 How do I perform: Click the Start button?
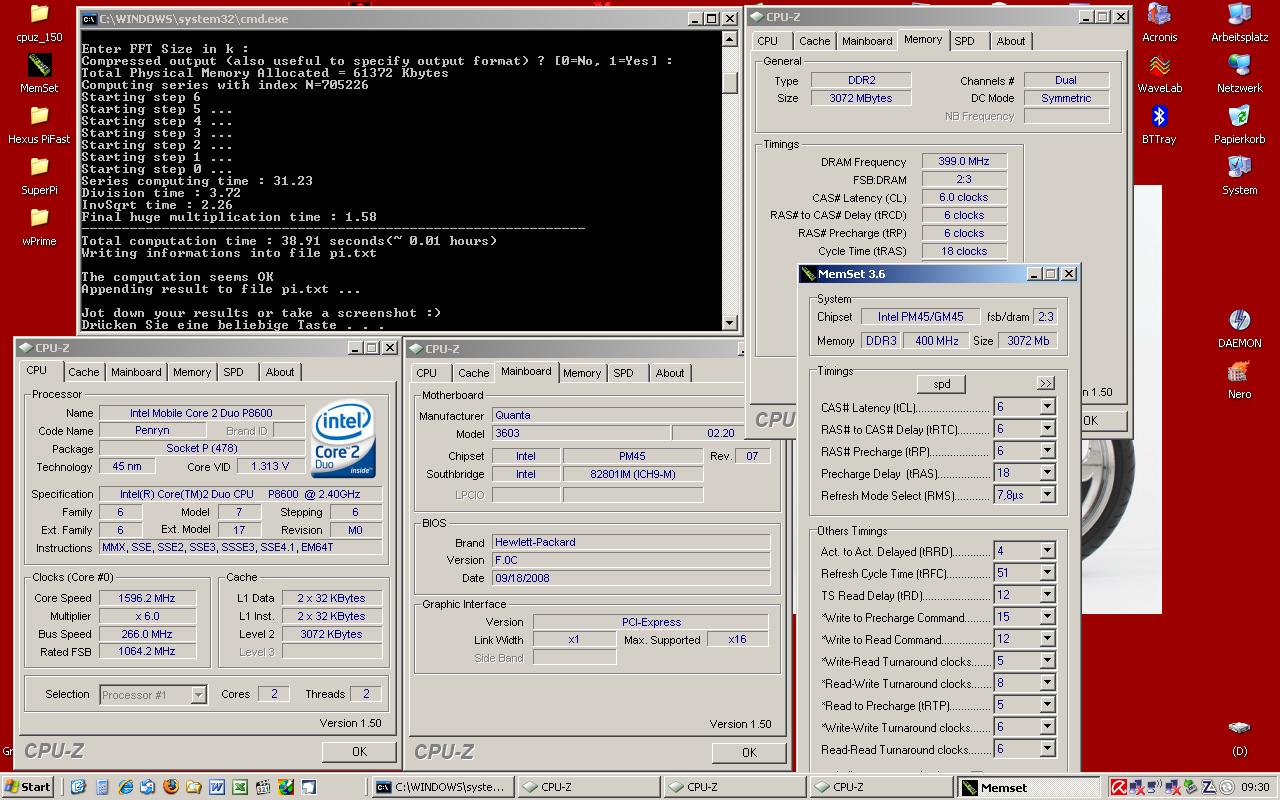coord(27,787)
